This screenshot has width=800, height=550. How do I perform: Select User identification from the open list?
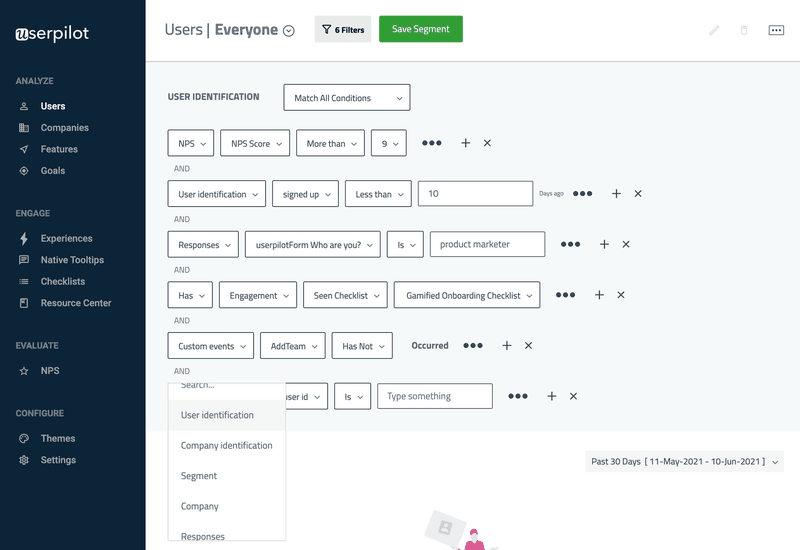click(x=227, y=415)
